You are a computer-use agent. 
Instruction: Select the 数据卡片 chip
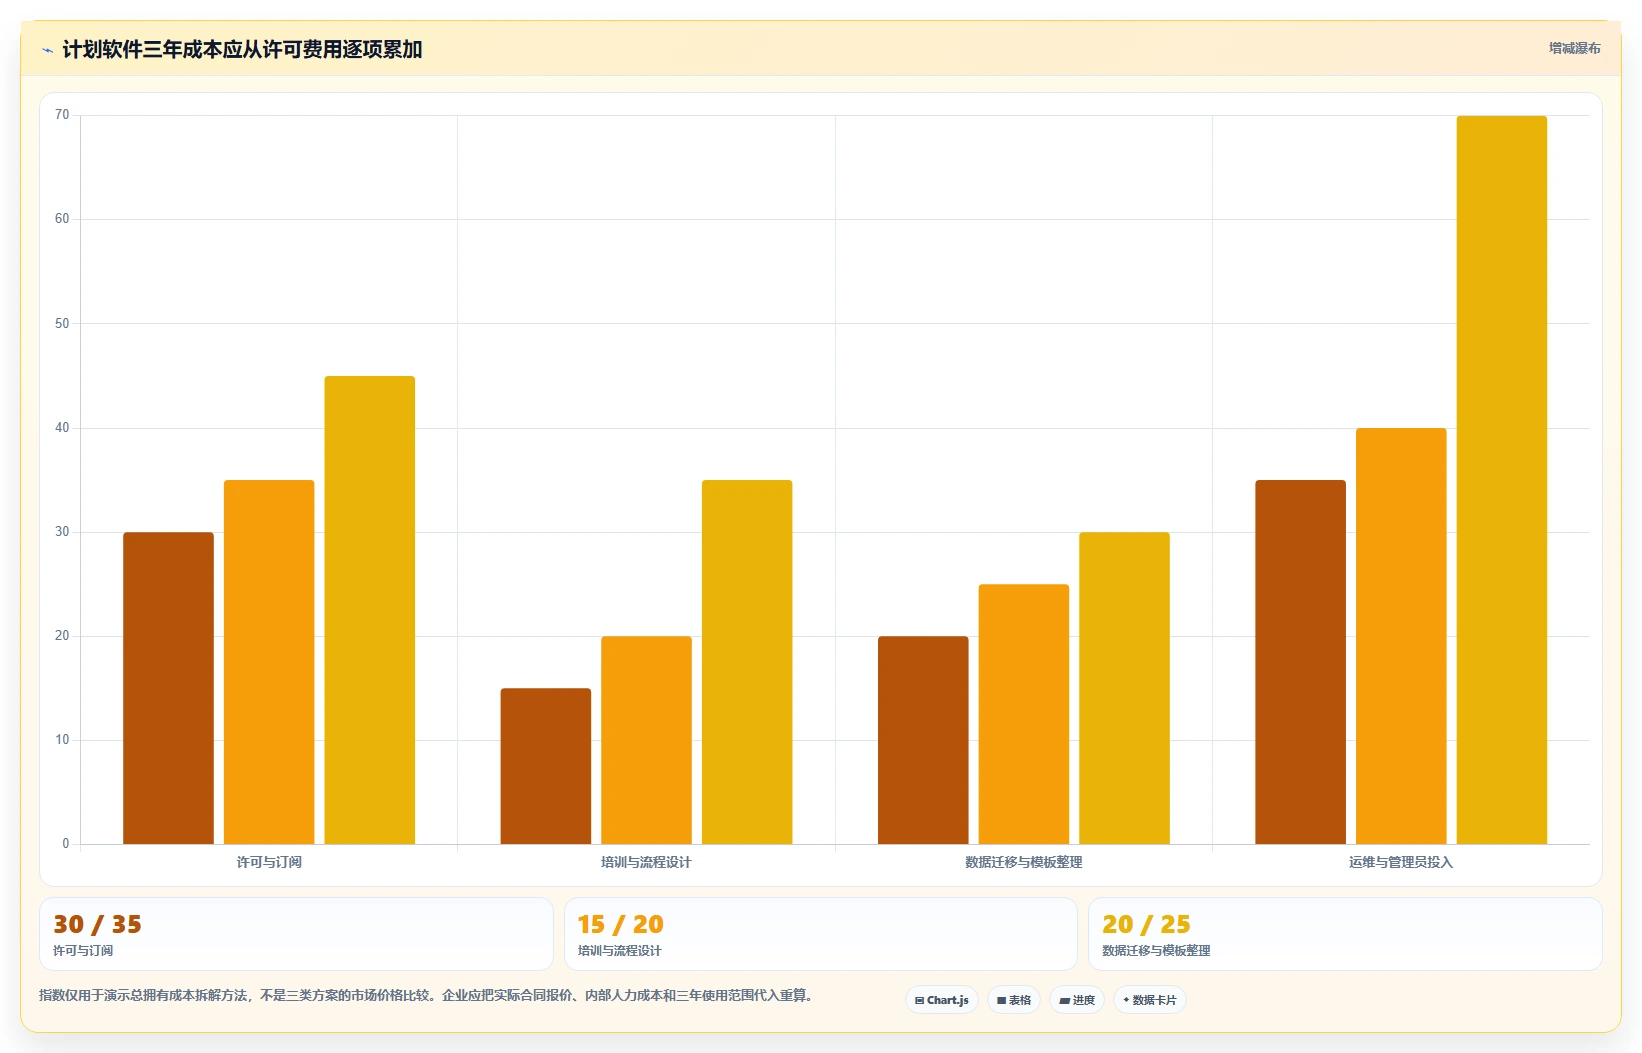click(1150, 1000)
